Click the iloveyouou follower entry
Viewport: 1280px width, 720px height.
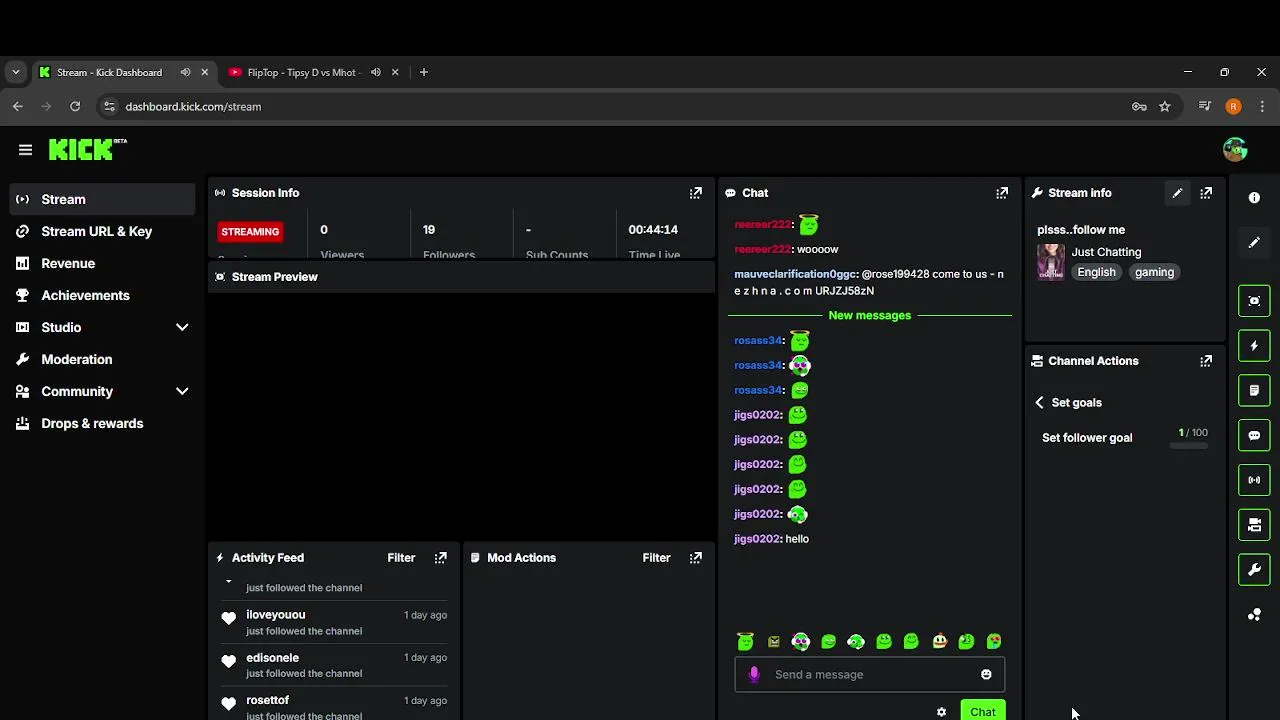click(x=334, y=622)
